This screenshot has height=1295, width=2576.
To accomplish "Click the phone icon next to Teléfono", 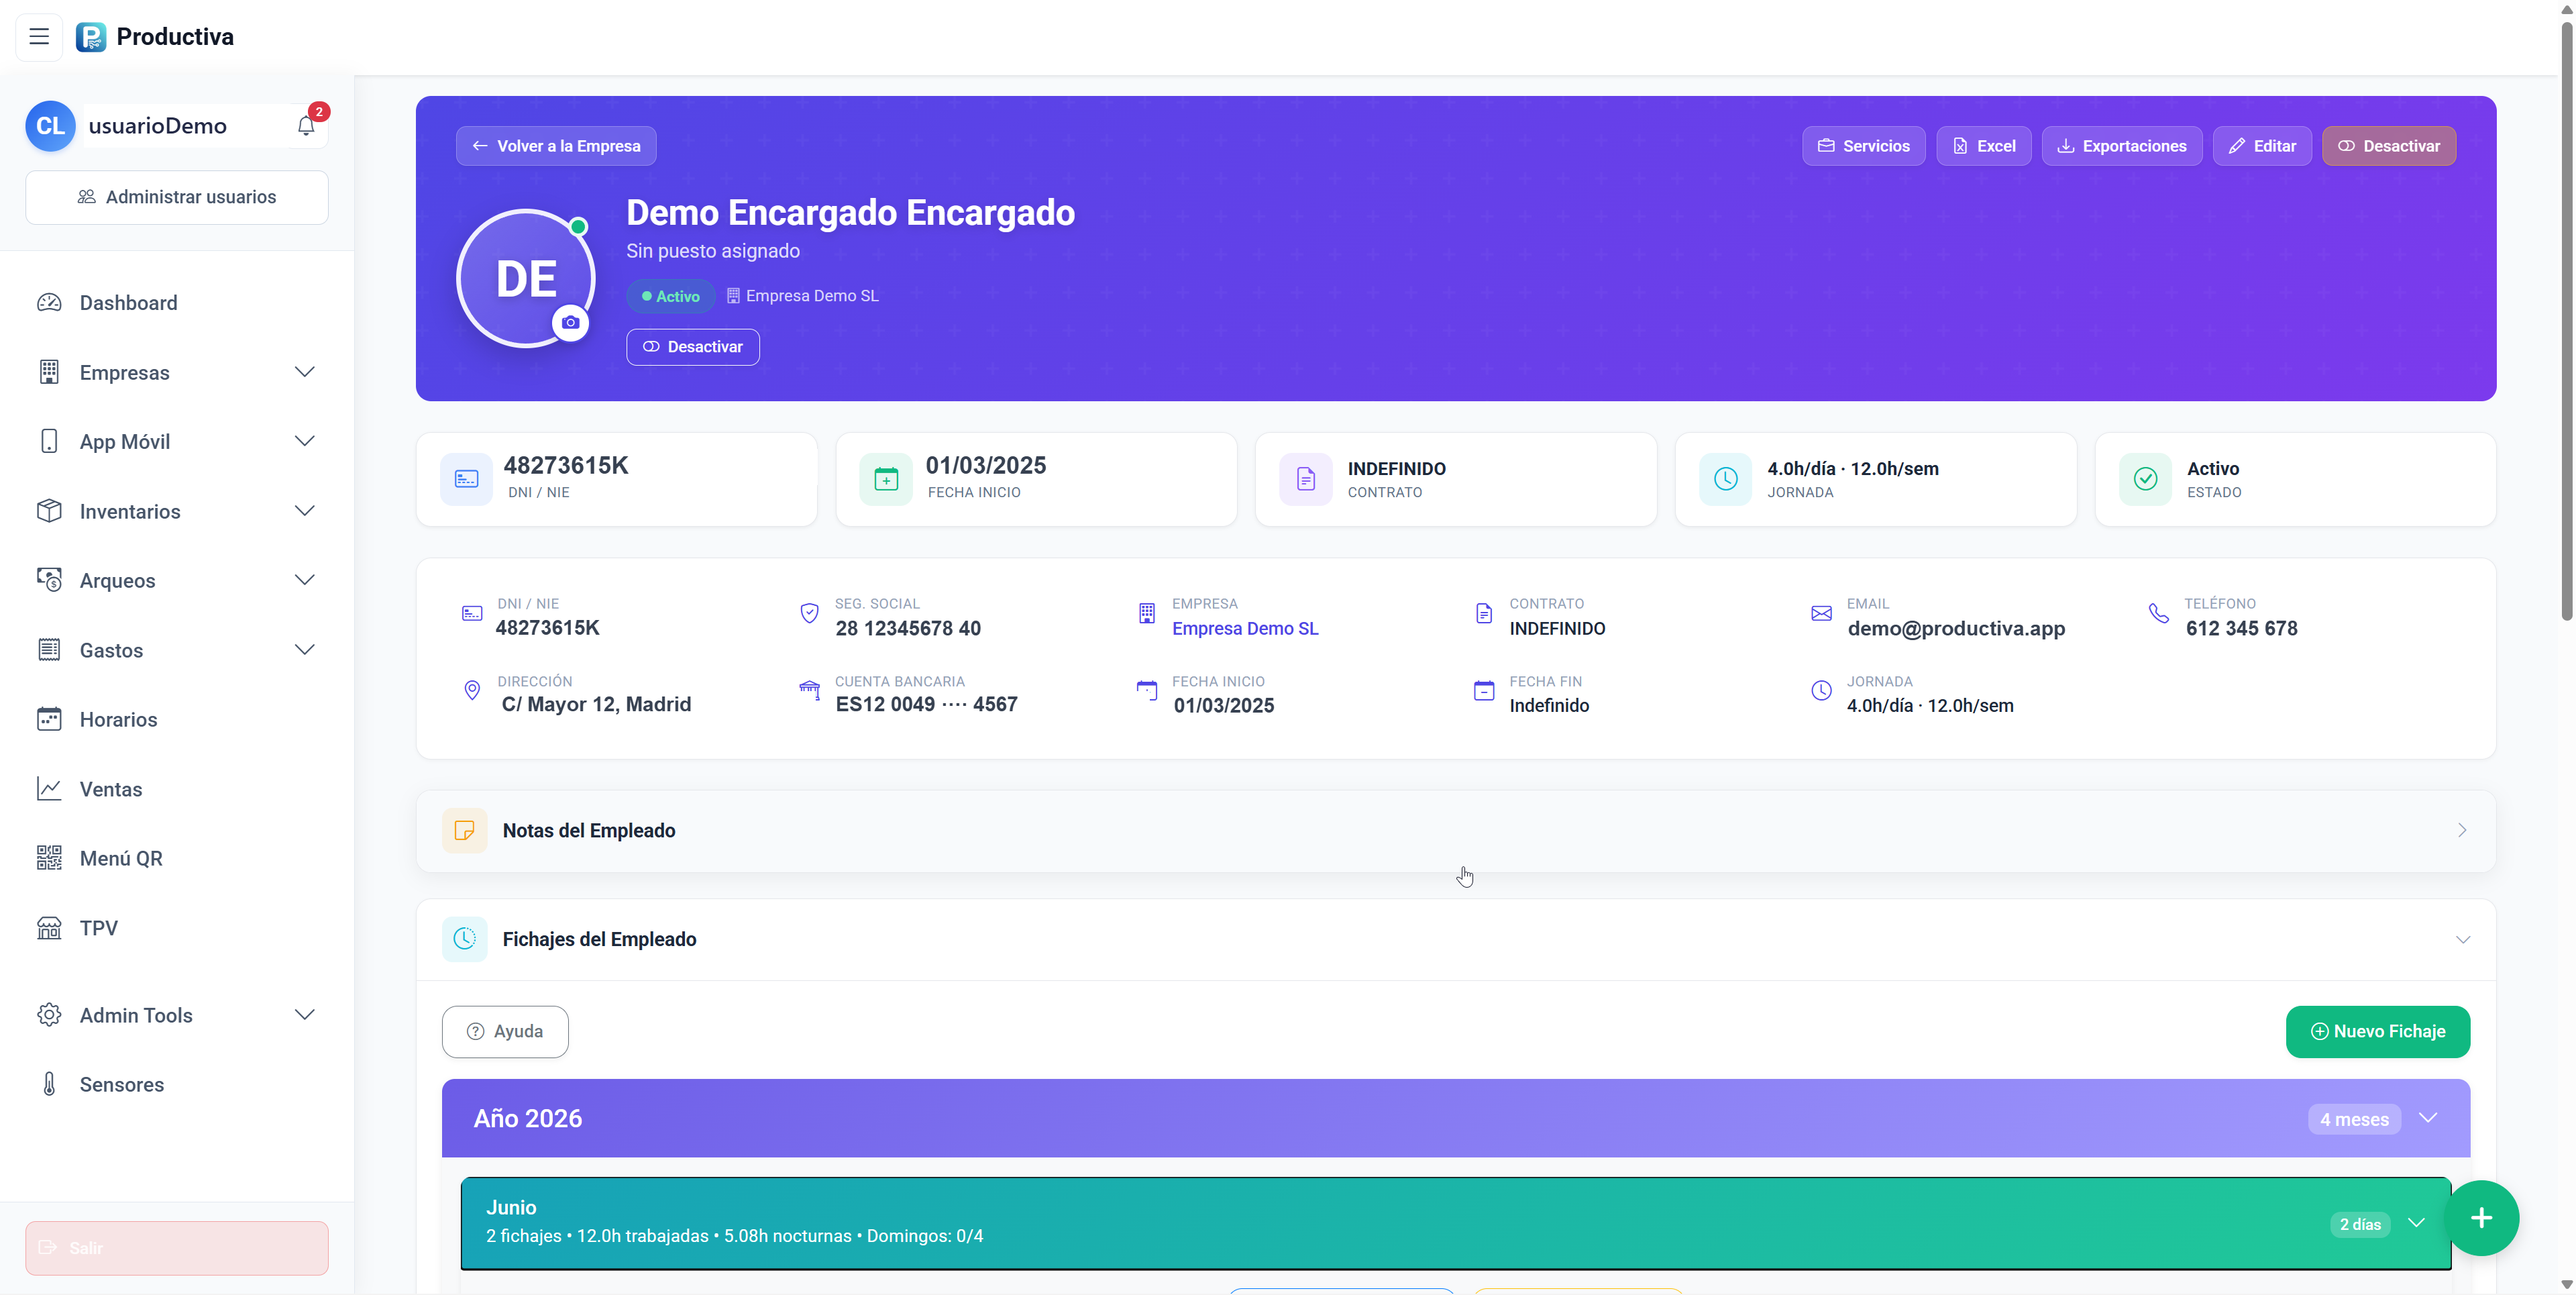I will (2159, 613).
